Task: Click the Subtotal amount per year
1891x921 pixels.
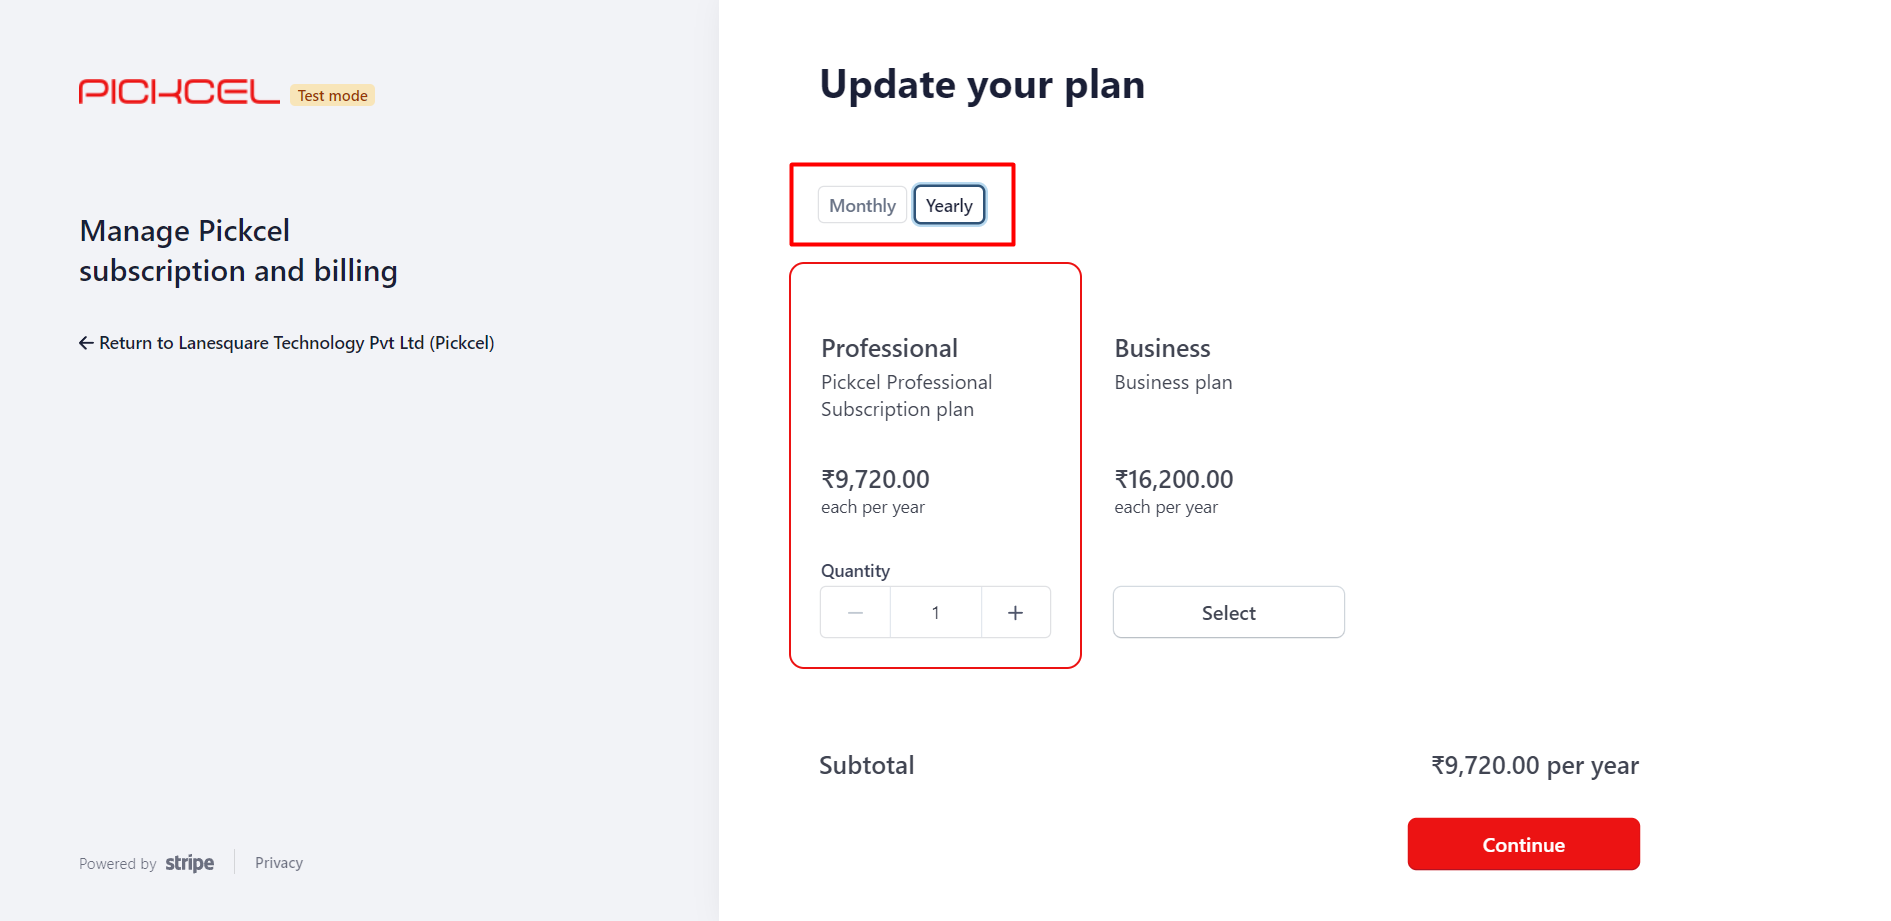Action: click(x=1535, y=765)
